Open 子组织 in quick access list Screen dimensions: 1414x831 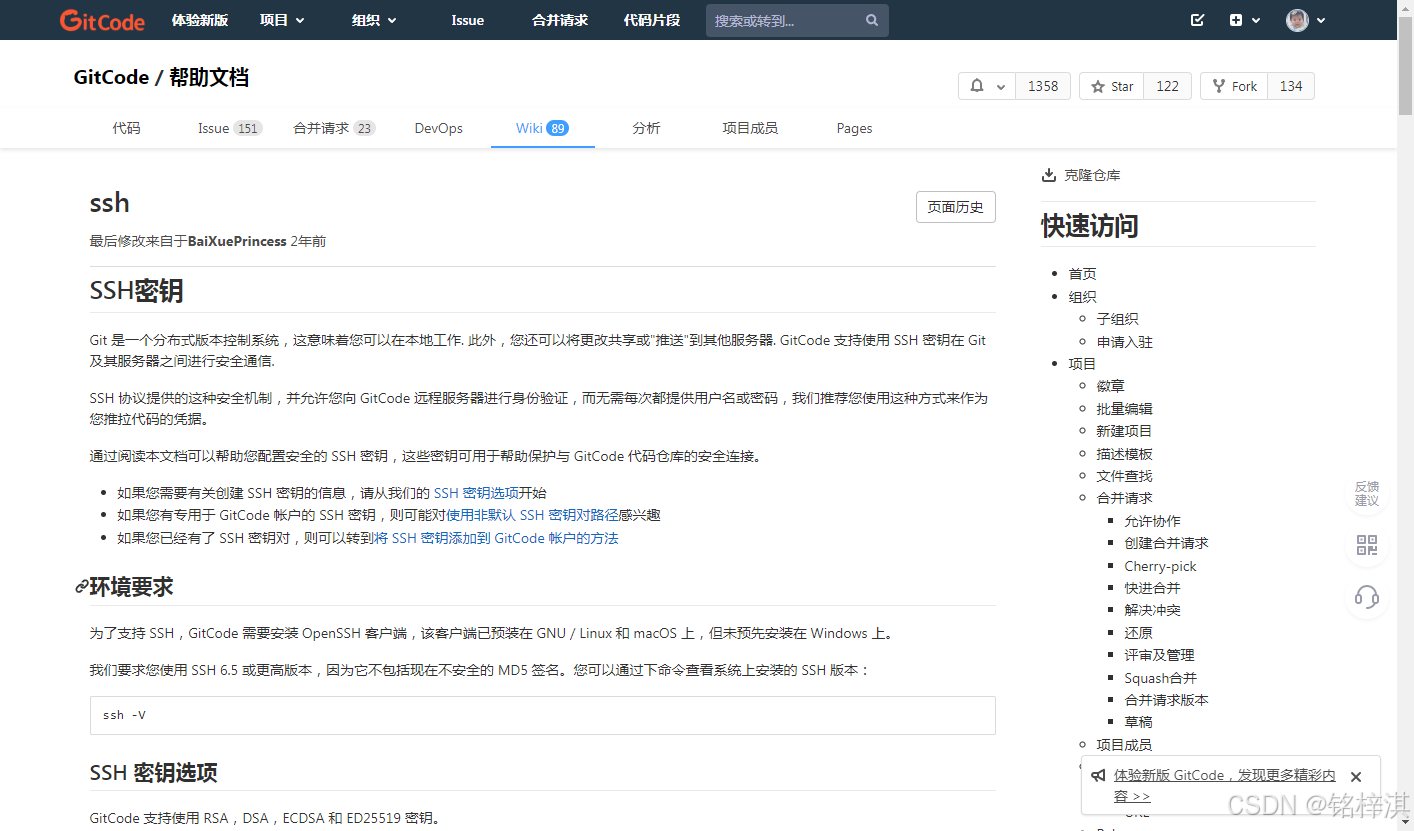tap(1117, 319)
